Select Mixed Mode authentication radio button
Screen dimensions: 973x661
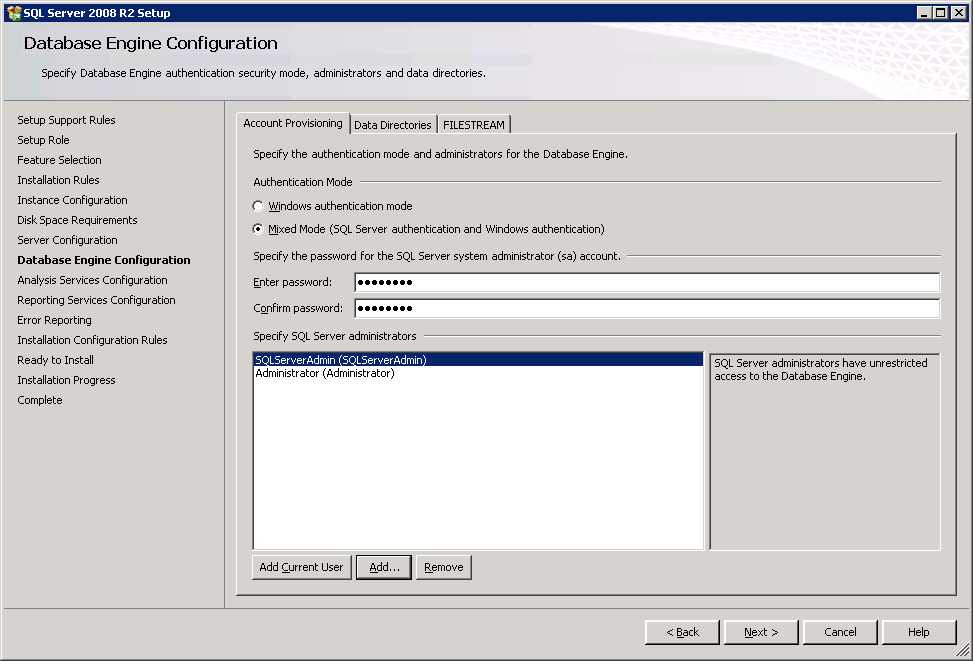click(258, 229)
